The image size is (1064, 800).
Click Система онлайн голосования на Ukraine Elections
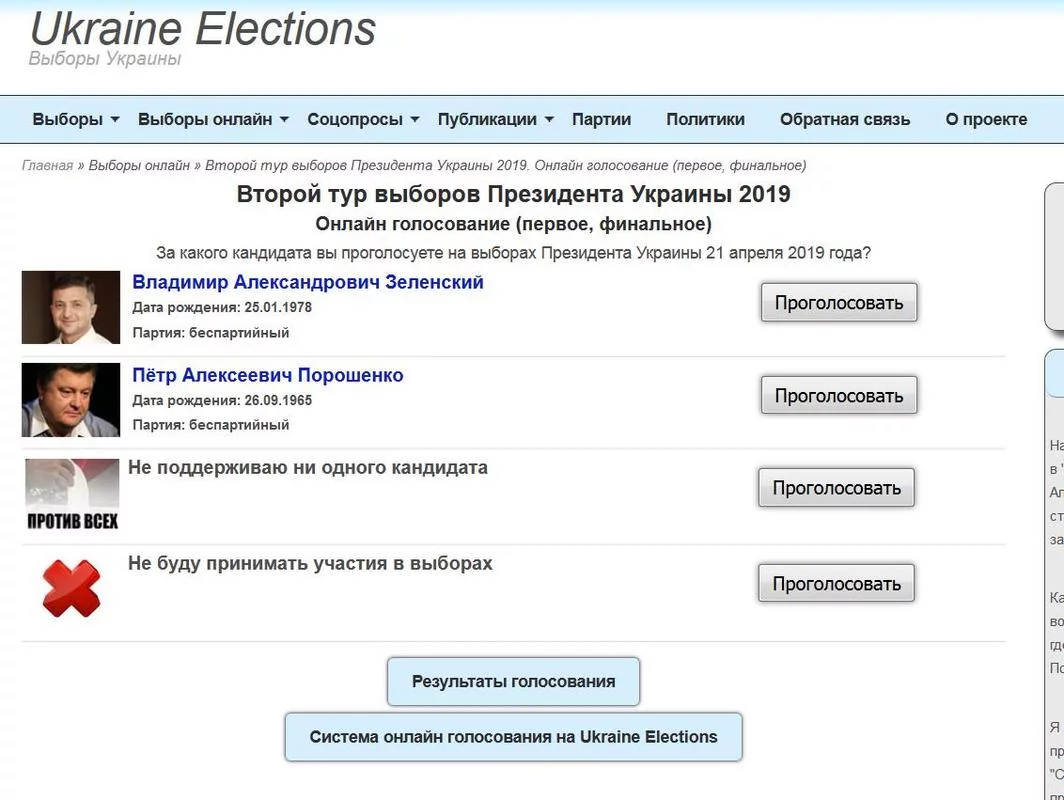pyautogui.click(x=513, y=737)
